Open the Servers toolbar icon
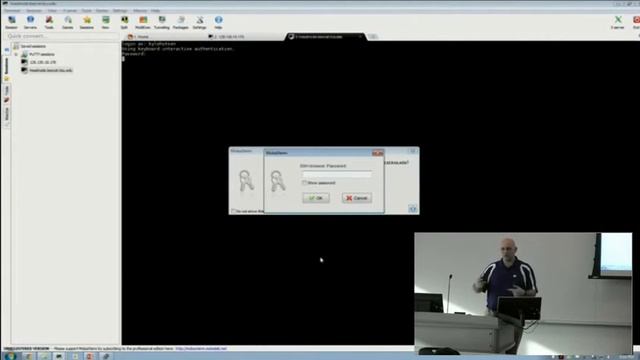 (30, 22)
